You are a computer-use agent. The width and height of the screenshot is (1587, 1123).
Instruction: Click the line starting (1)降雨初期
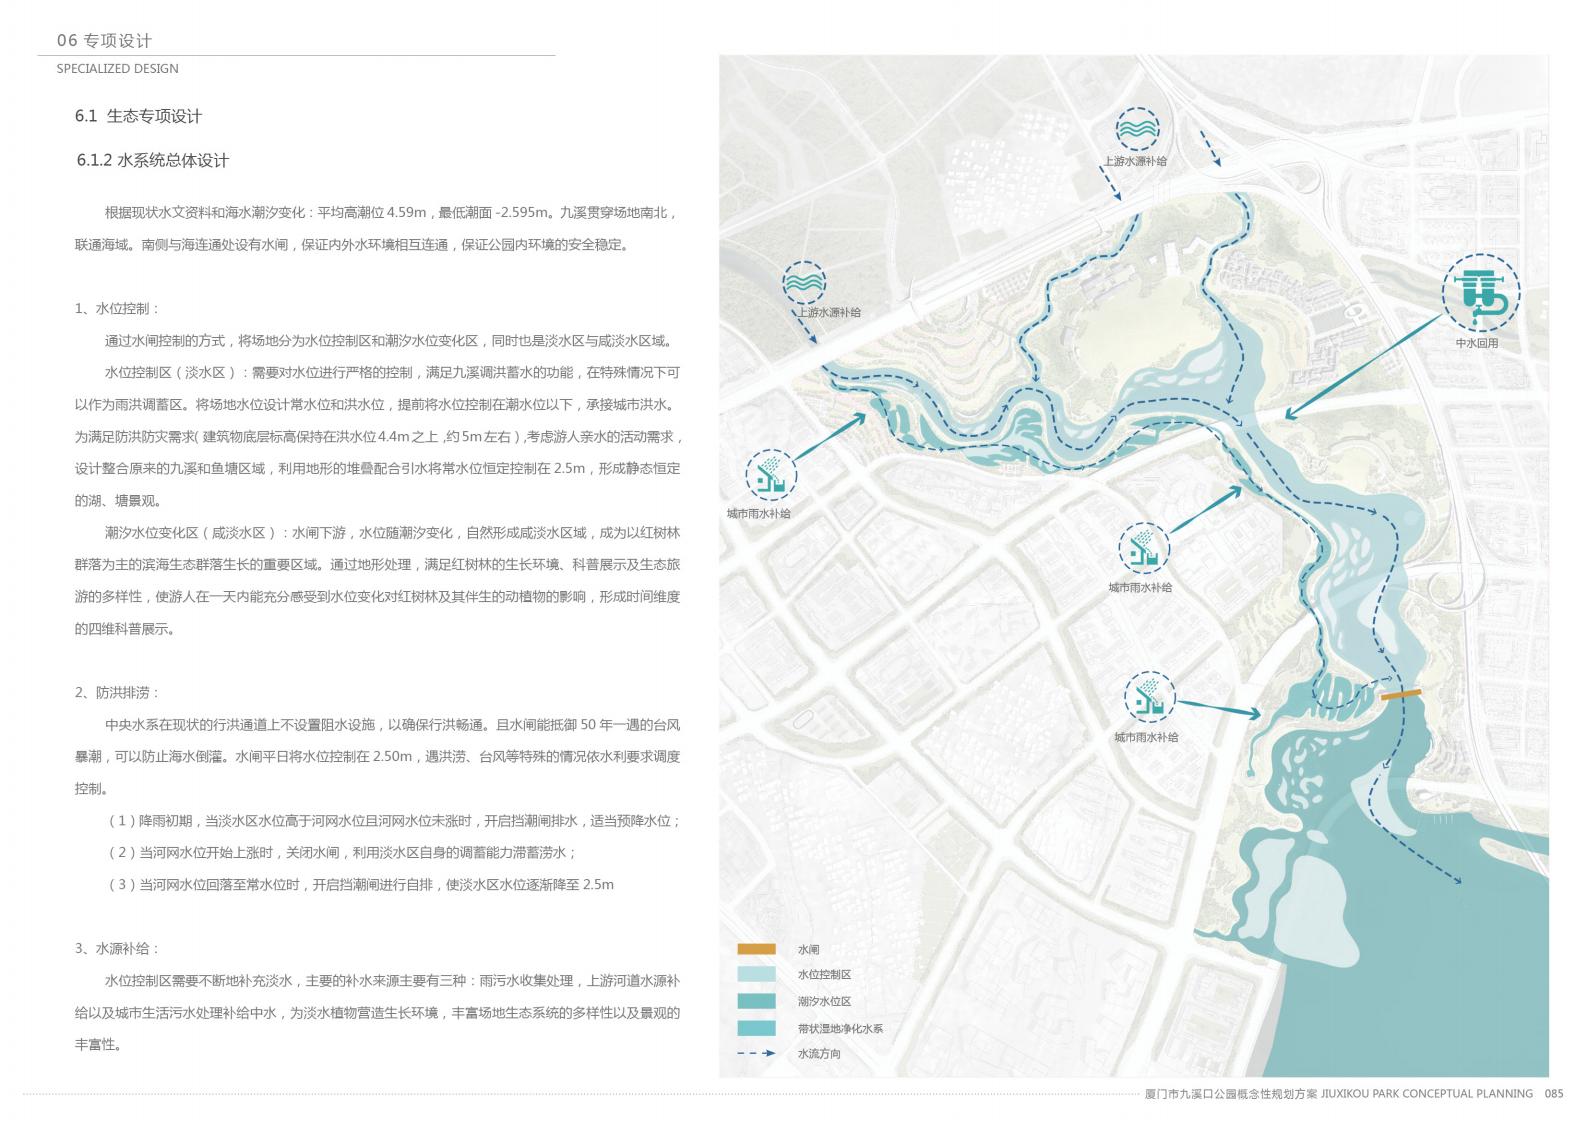click(x=393, y=821)
